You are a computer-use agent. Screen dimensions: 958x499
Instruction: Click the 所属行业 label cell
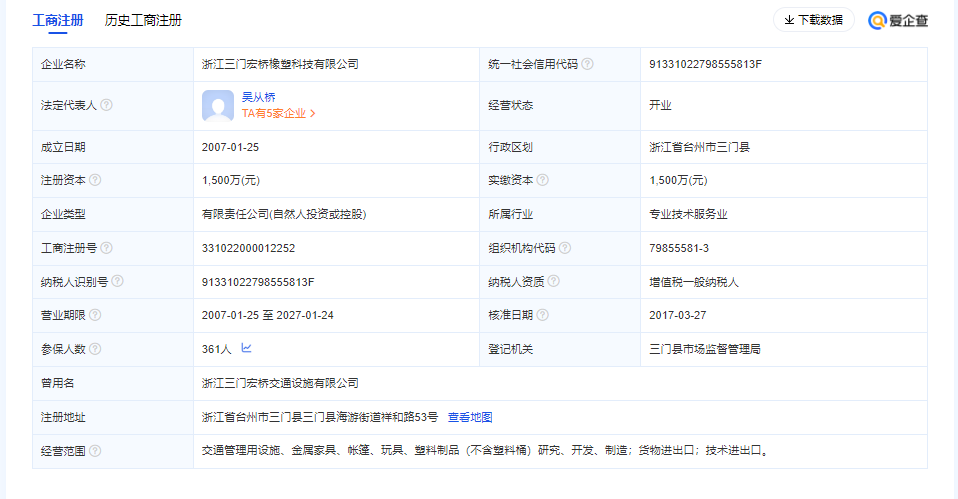coord(560,214)
